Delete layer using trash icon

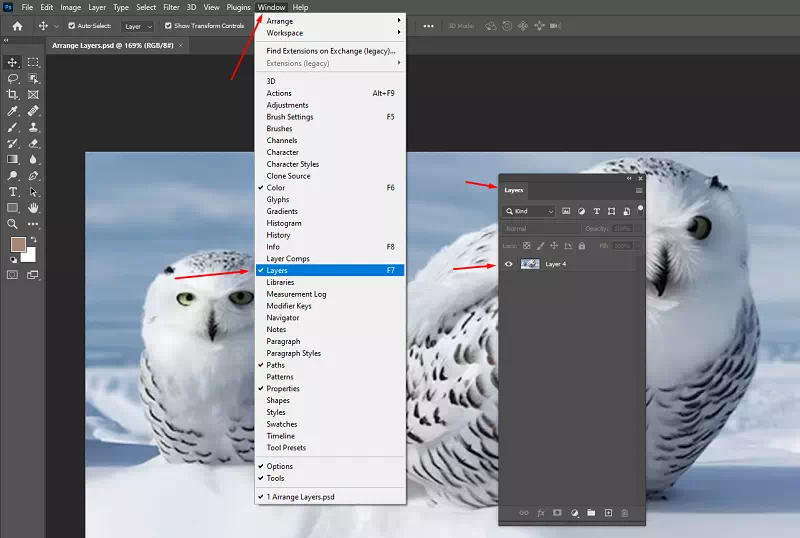click(x=624, y=513)
